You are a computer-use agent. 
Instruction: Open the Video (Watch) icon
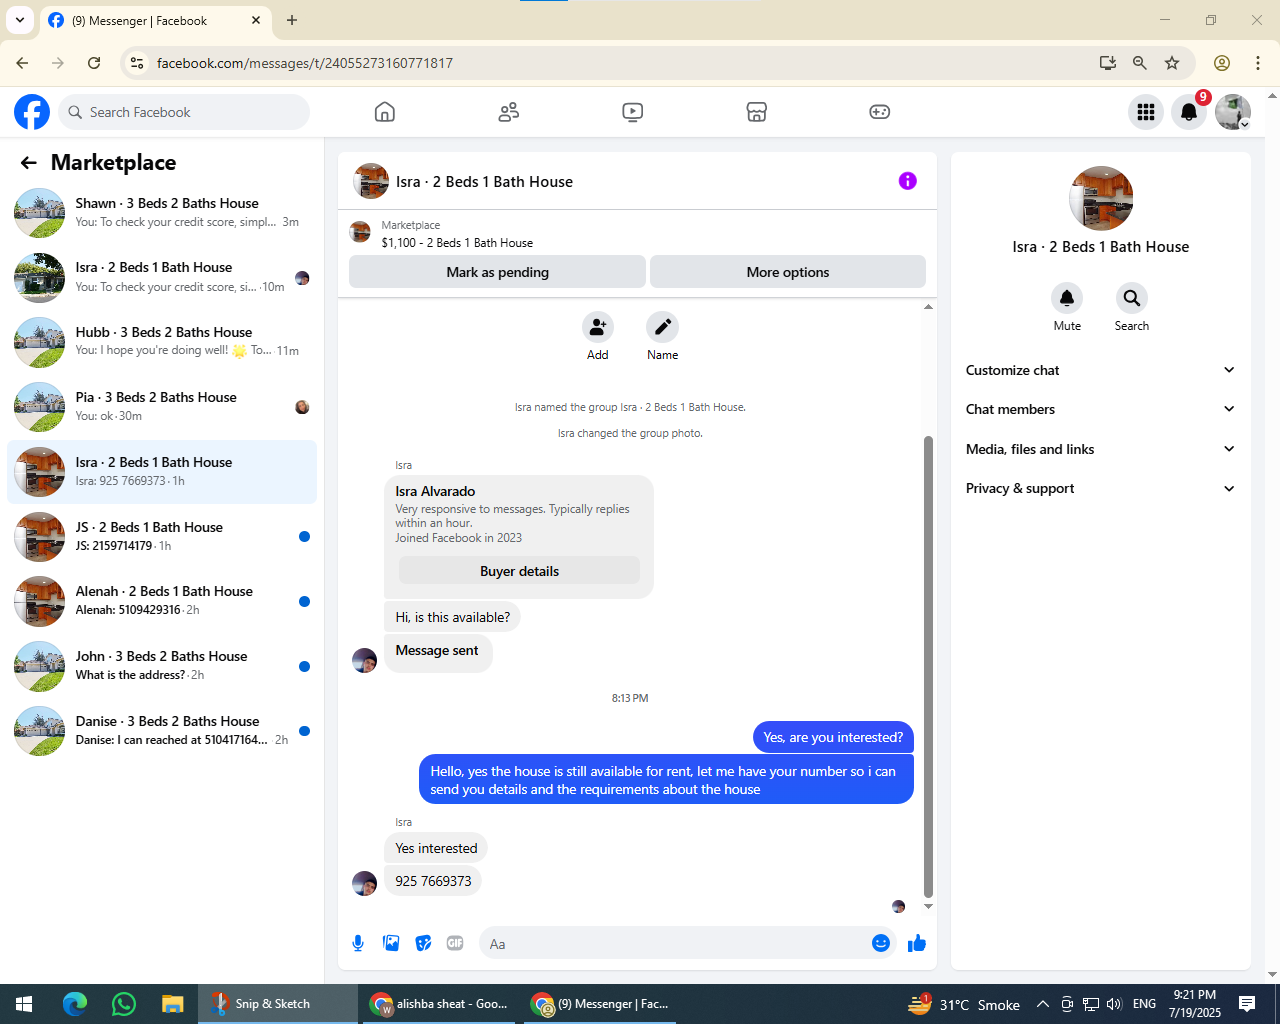pos(633,112)
